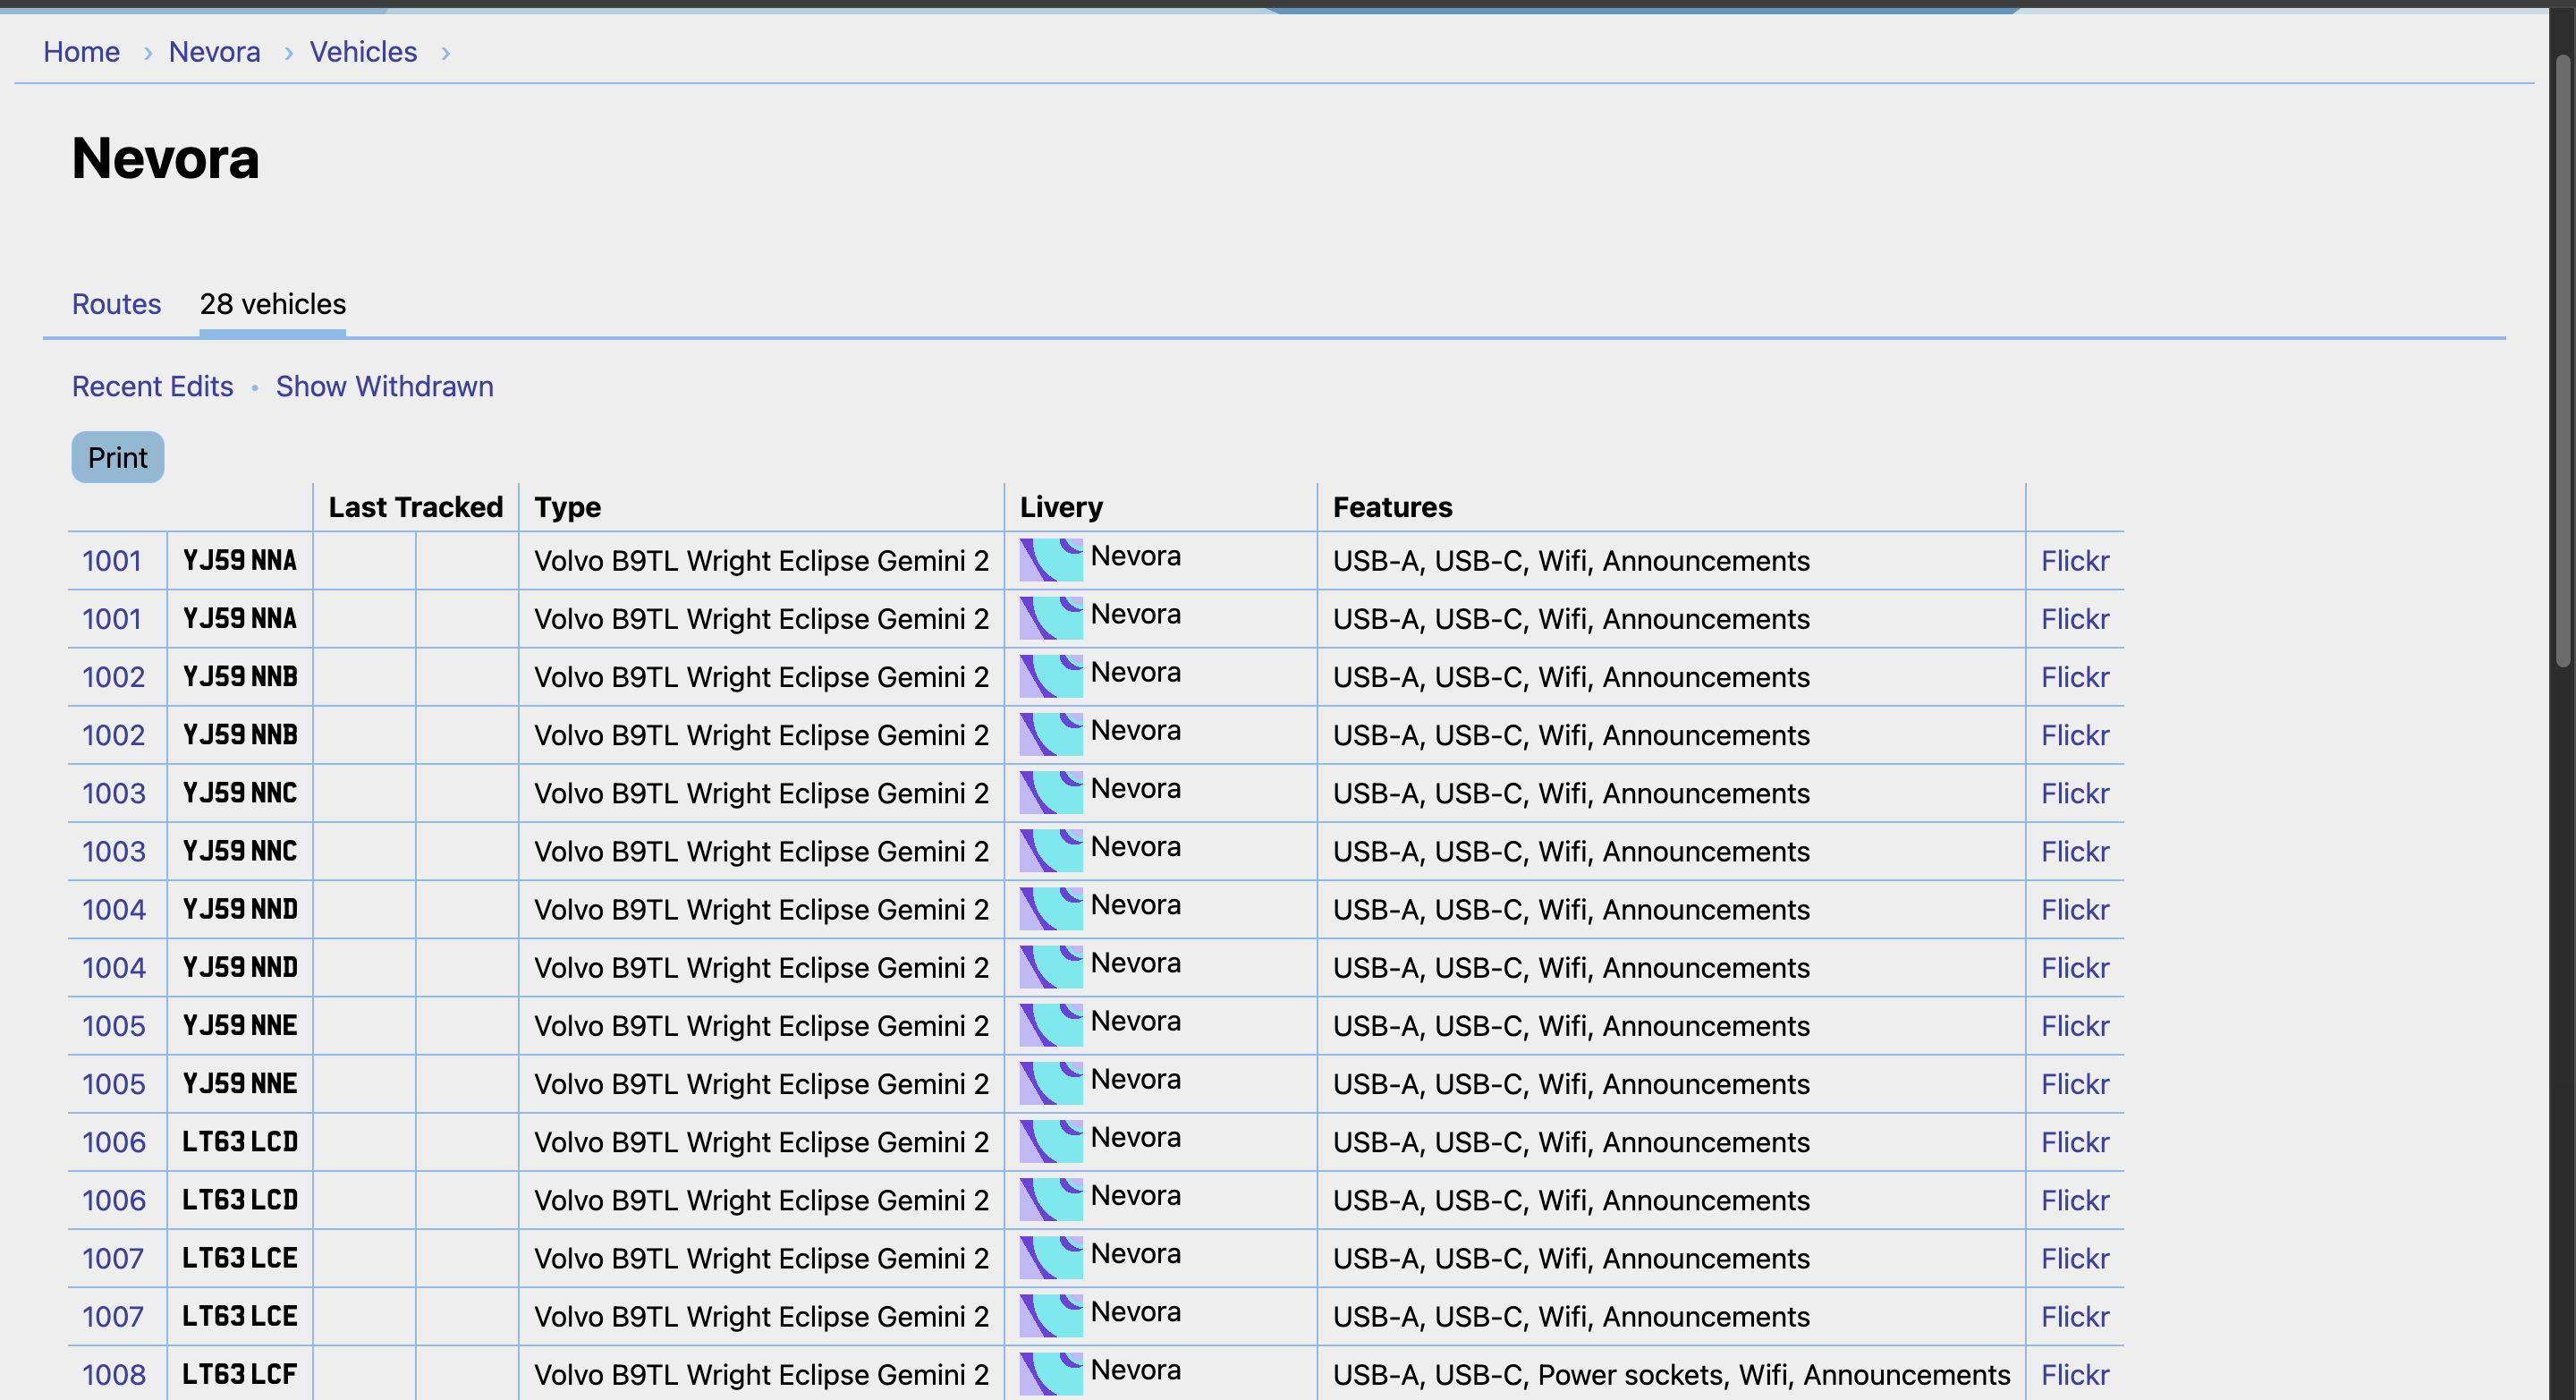Viewport: 2576px width, 1400px height.
Task: Click the Last Tracked column header
Action: tap(416, 507)
